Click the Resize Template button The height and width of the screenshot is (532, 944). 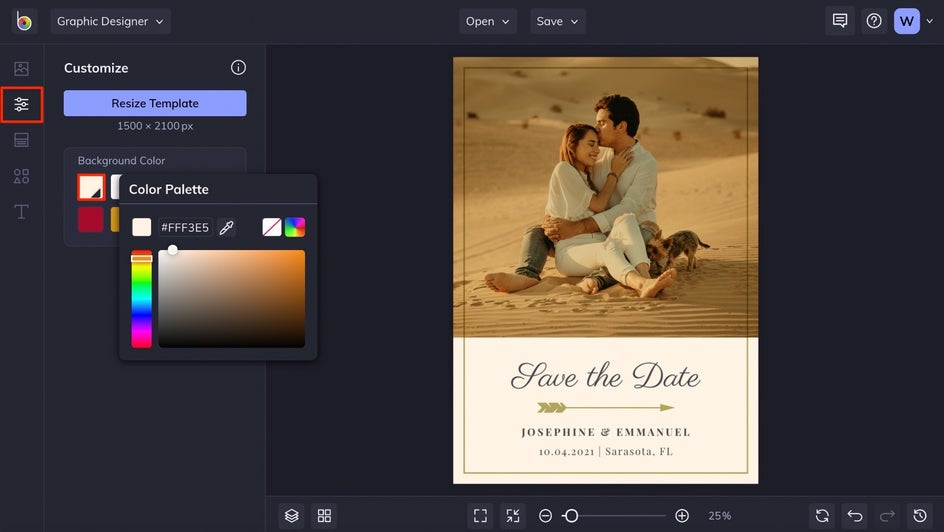(155, 103)
